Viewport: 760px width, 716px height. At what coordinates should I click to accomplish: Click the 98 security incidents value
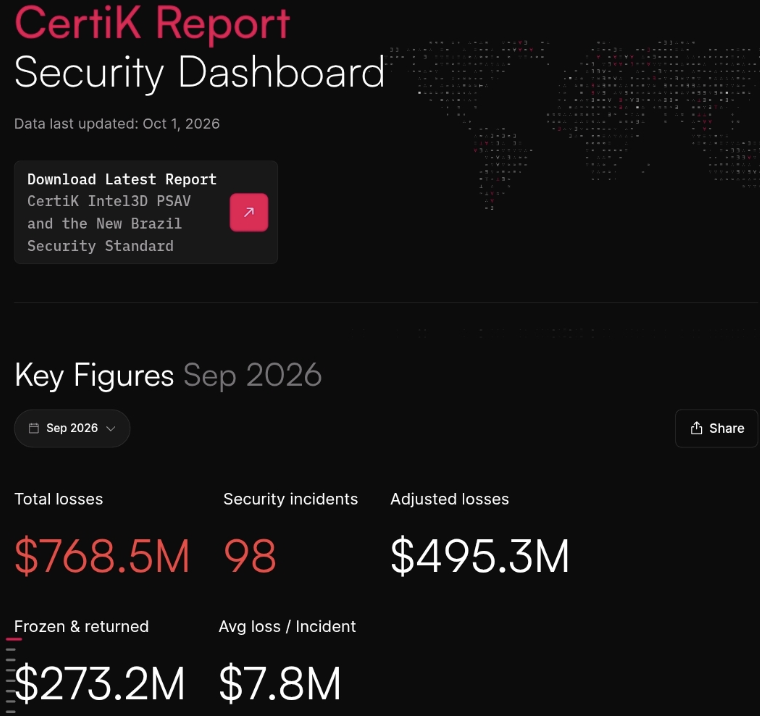point(250,556)
